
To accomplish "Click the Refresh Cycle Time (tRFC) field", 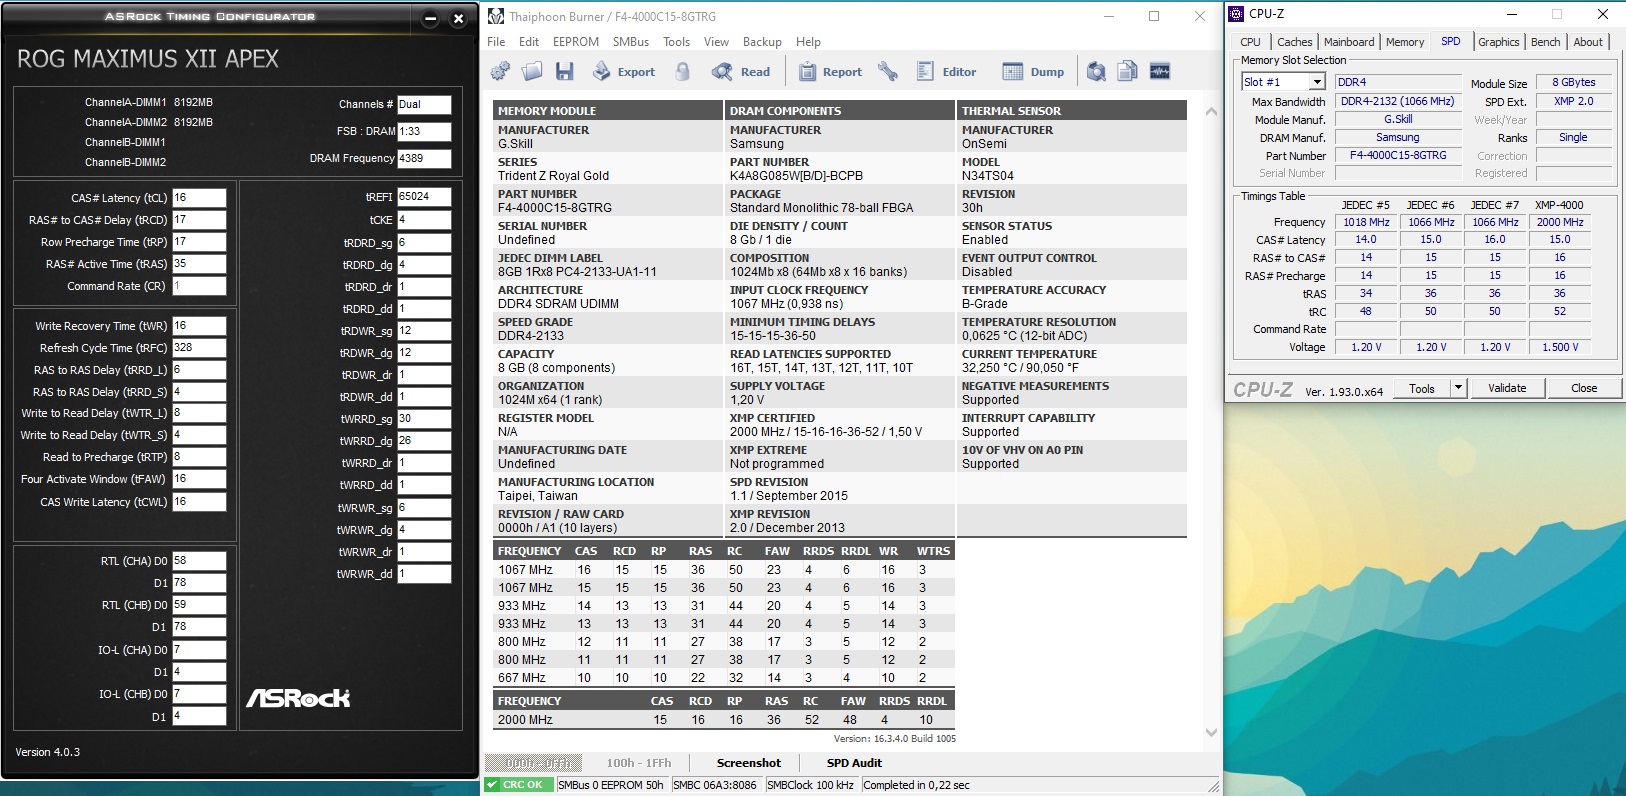I will click(x=199, y=348).
